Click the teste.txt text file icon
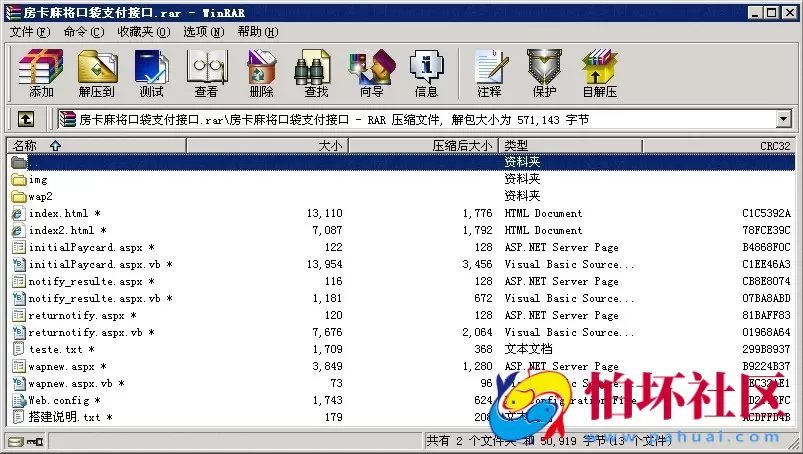This screenshot has width=803, height=454. coord(18,349)
